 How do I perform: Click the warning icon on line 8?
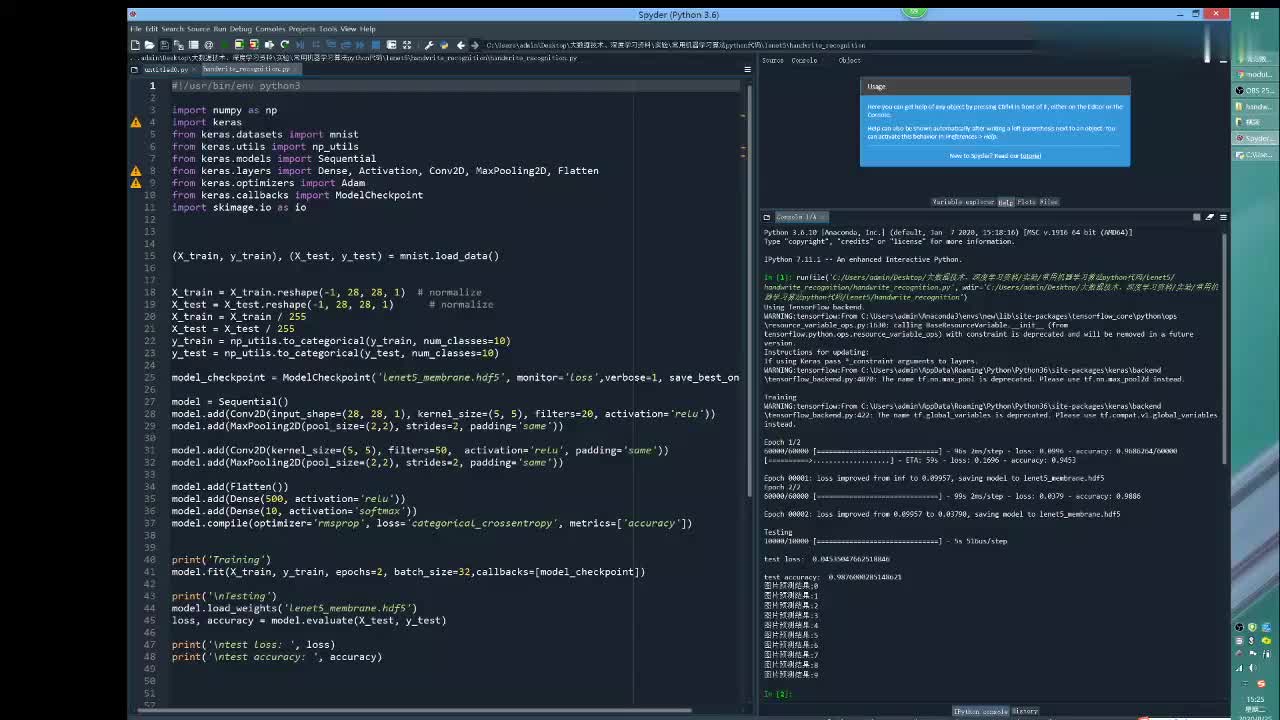pyautogui.click(x=136, y=171)
